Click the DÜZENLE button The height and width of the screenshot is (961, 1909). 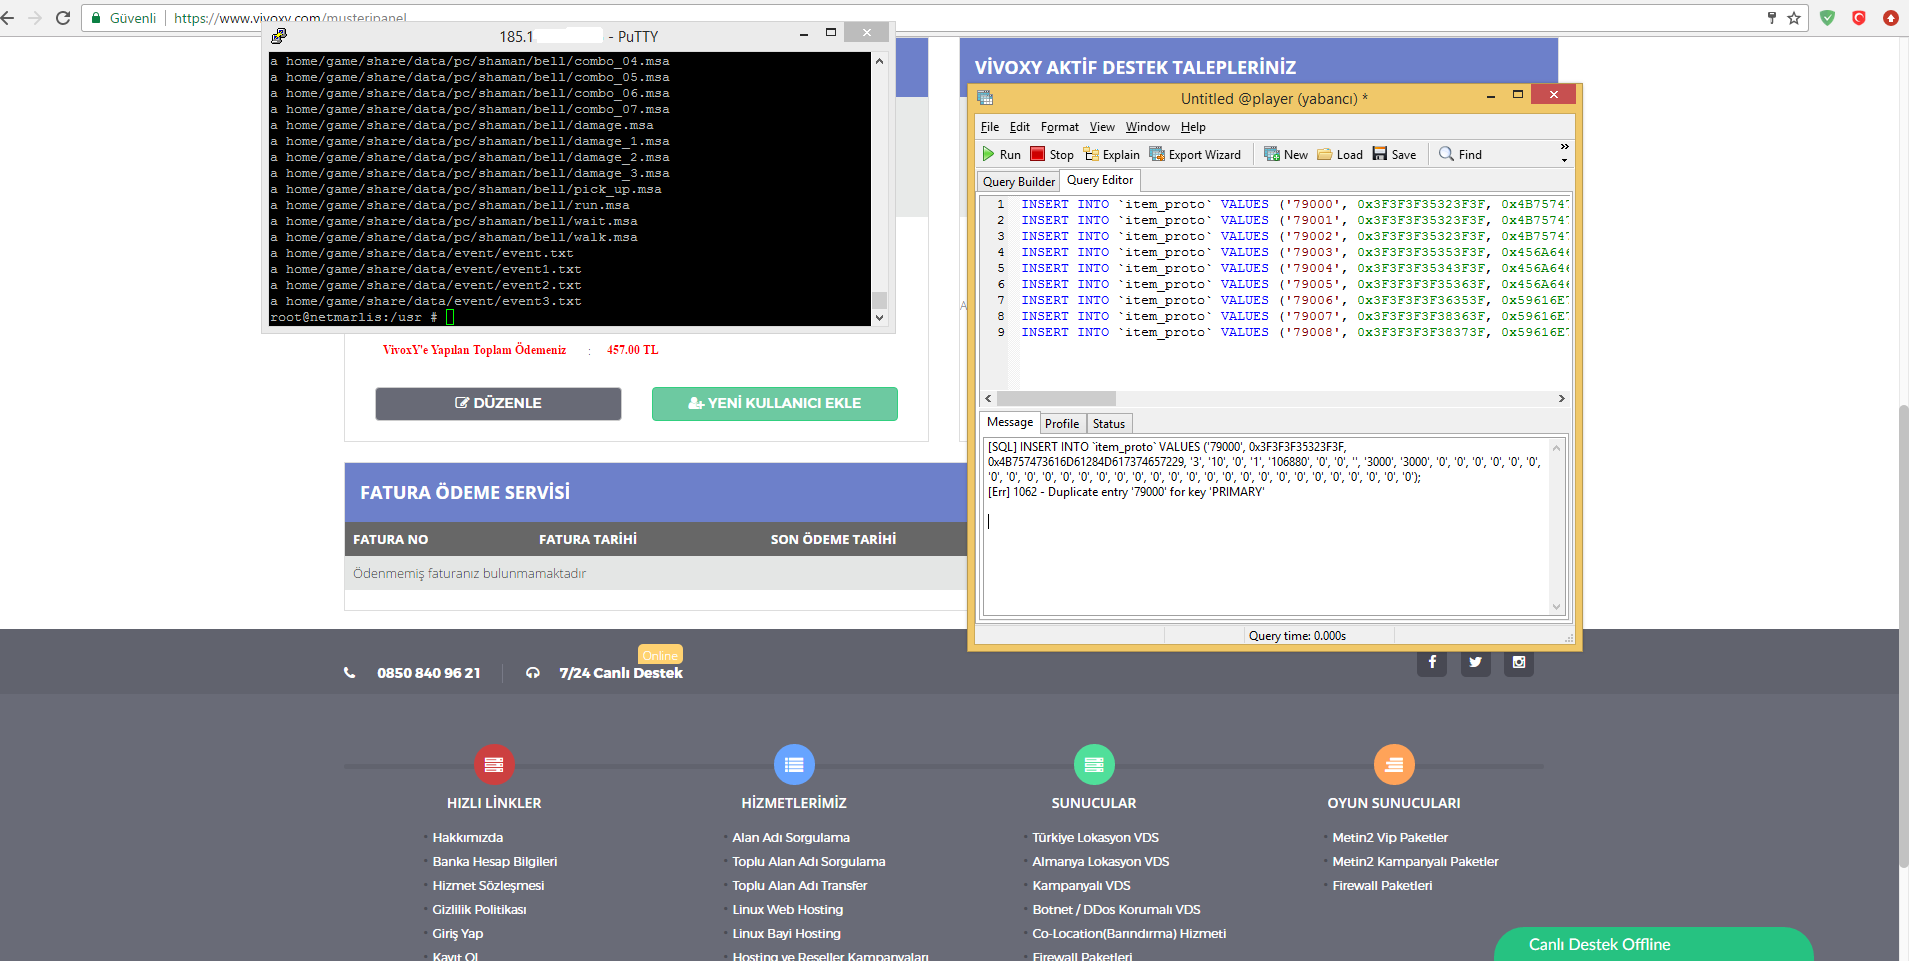point(498,403)
